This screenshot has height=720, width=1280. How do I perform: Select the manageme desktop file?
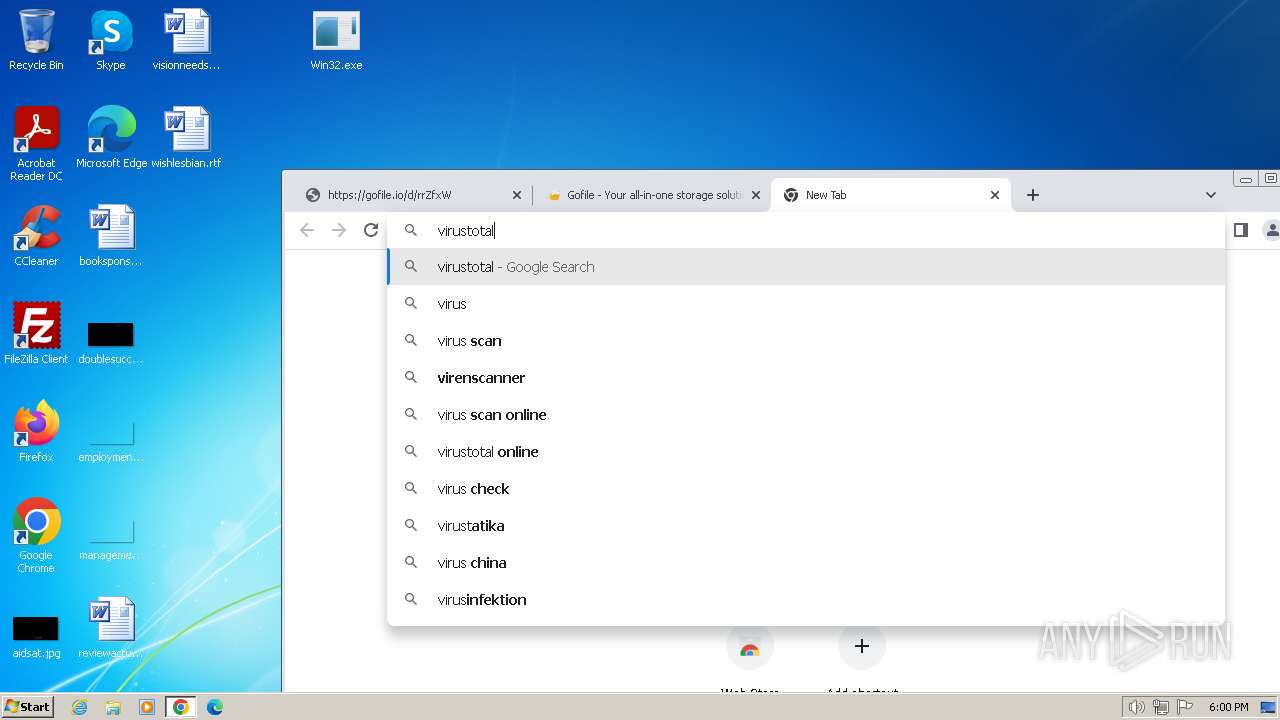(111, 538)
